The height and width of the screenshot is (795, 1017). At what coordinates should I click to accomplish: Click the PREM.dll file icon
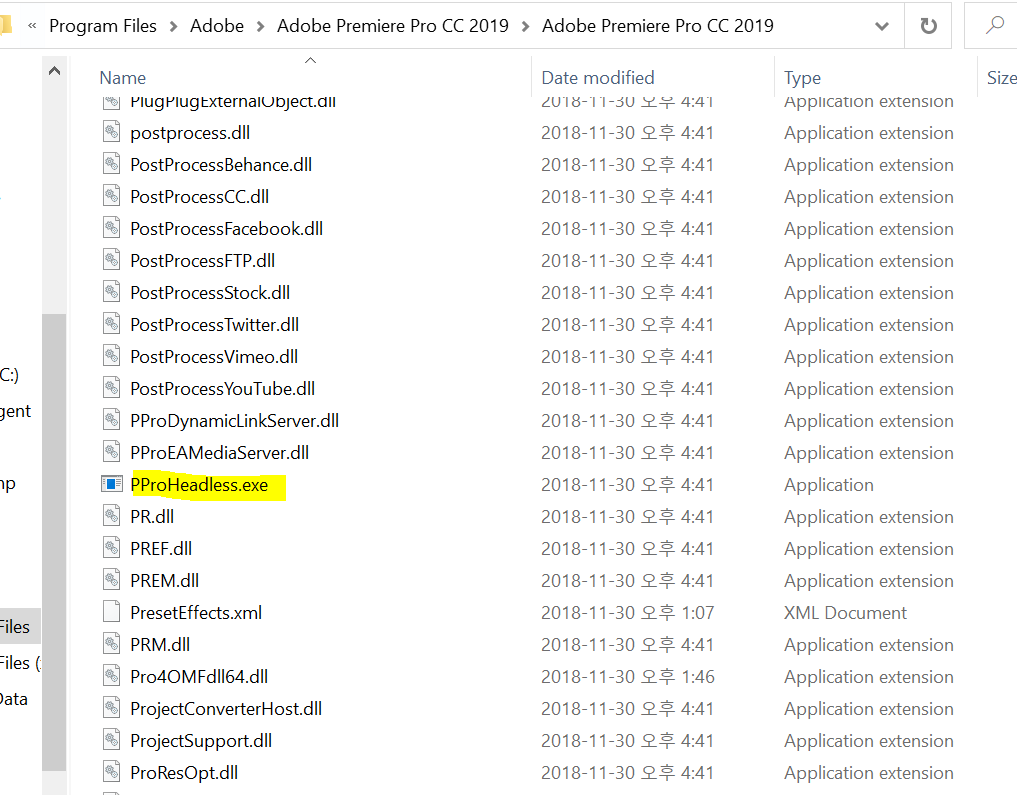112,580
